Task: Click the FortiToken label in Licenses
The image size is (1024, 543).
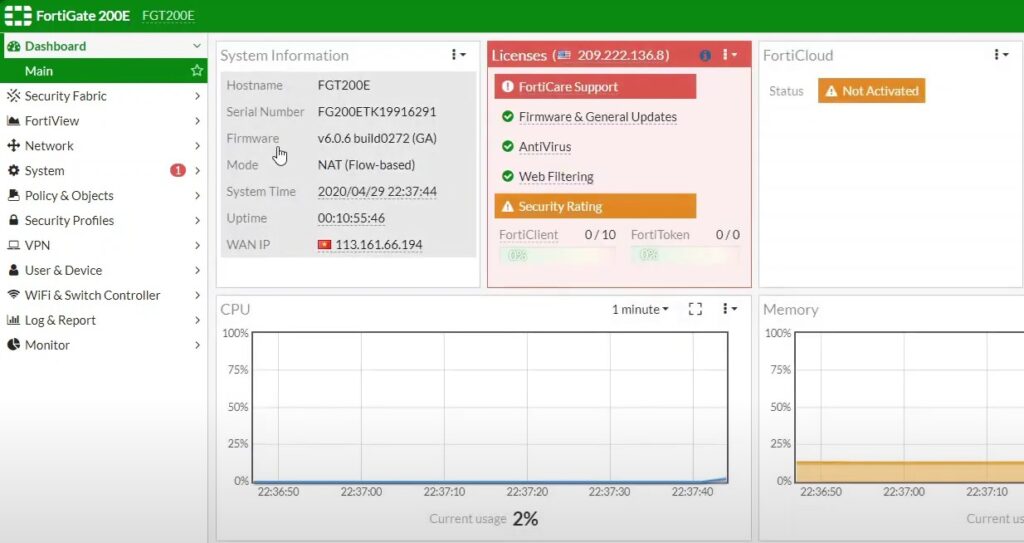Action: click(x=660, y=235)
